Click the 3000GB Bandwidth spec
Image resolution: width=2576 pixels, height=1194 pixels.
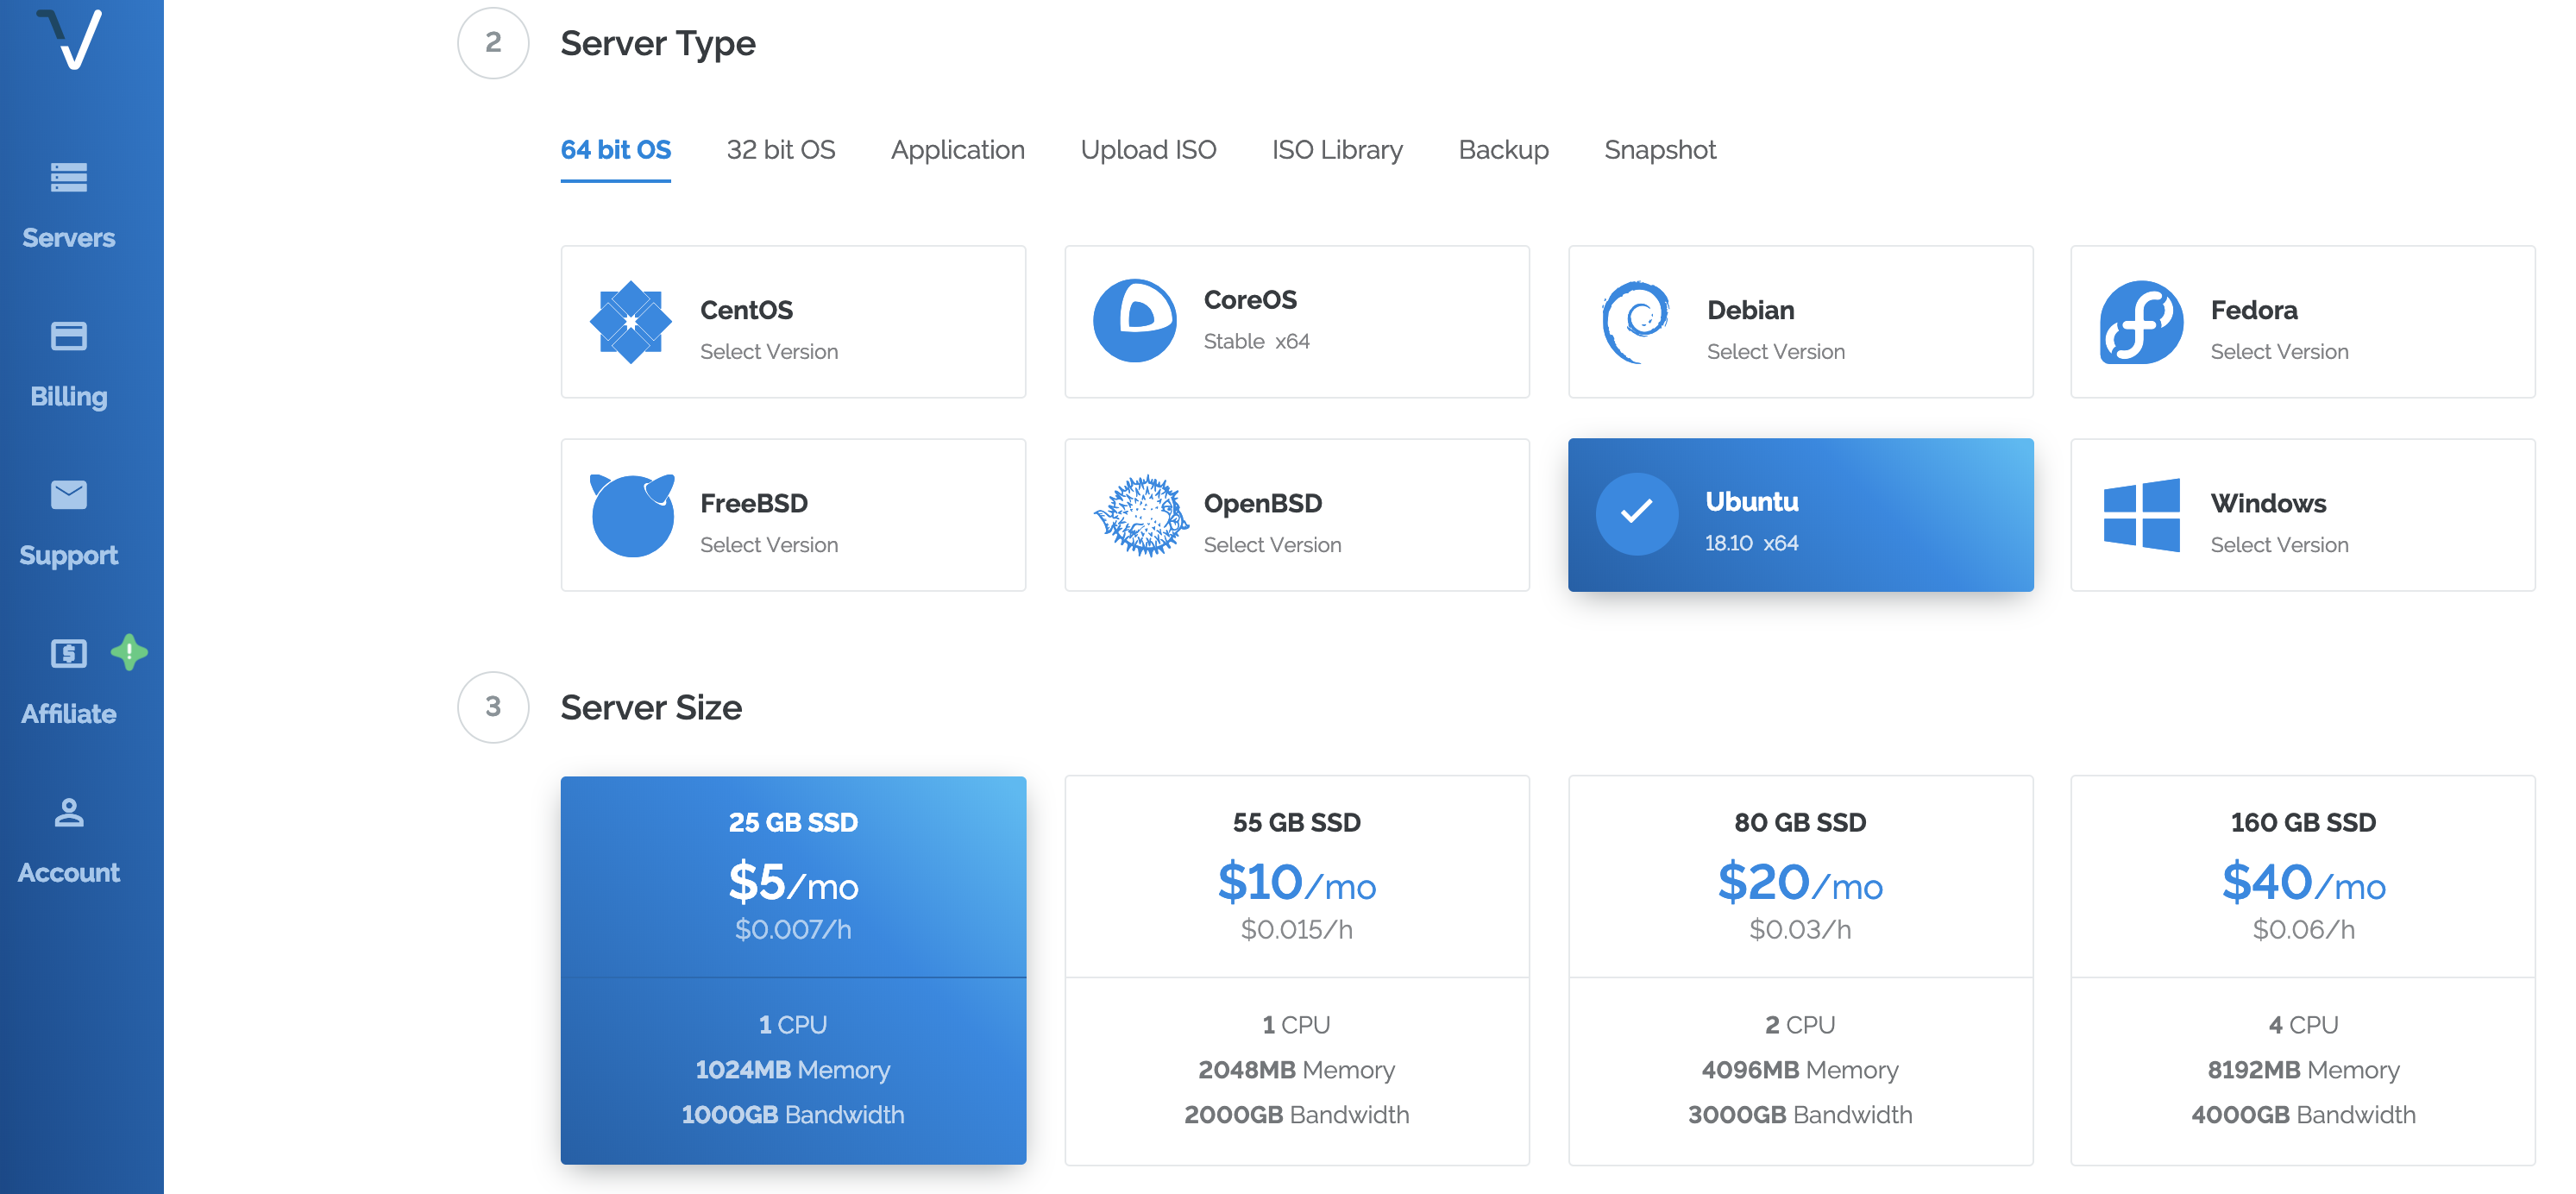click(1800, 1115)
